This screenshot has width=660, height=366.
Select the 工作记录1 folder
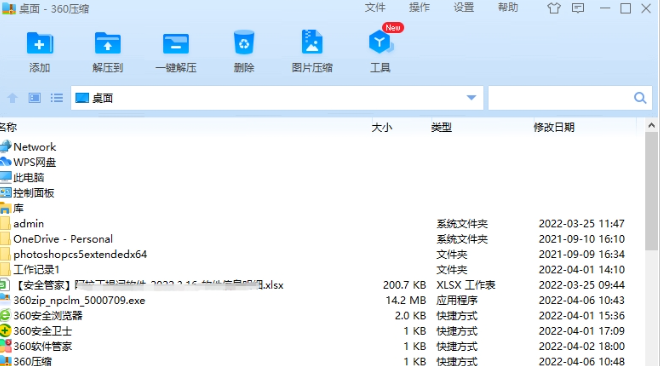click(x=30, y=270)
